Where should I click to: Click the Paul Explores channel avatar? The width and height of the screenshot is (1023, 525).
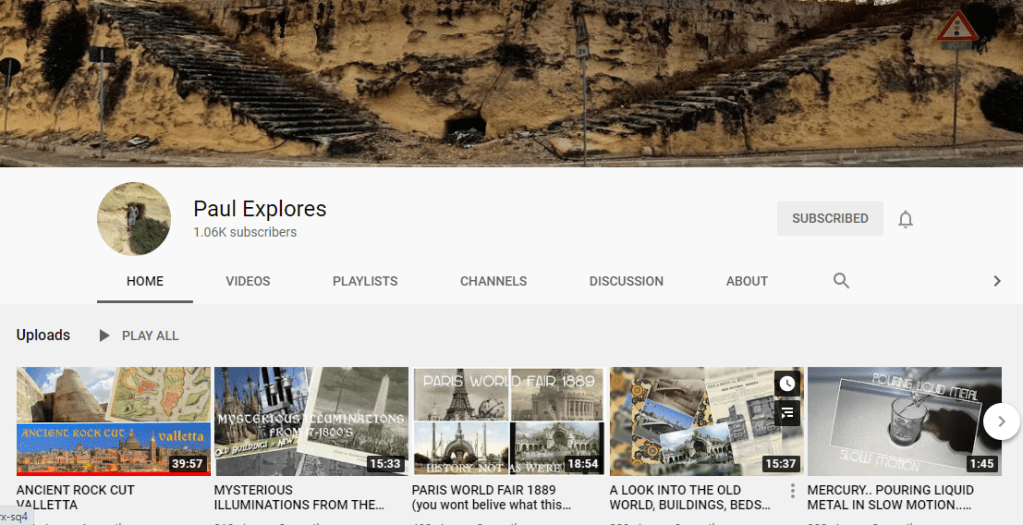pos(133,219)
